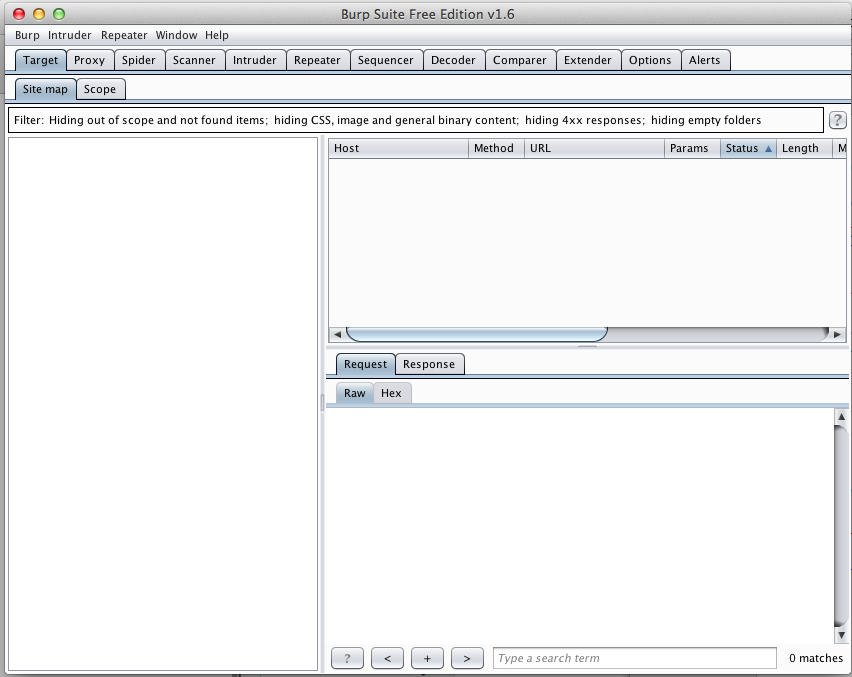
Task: Sort table by Host column
Action: tap(398, 148)
